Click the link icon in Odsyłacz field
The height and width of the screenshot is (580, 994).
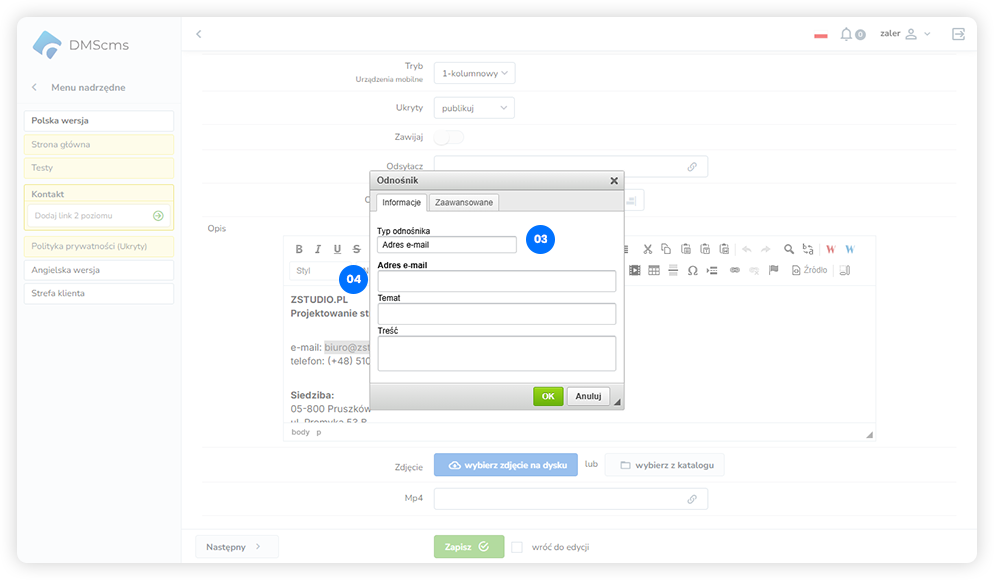[x=692, y=167]
